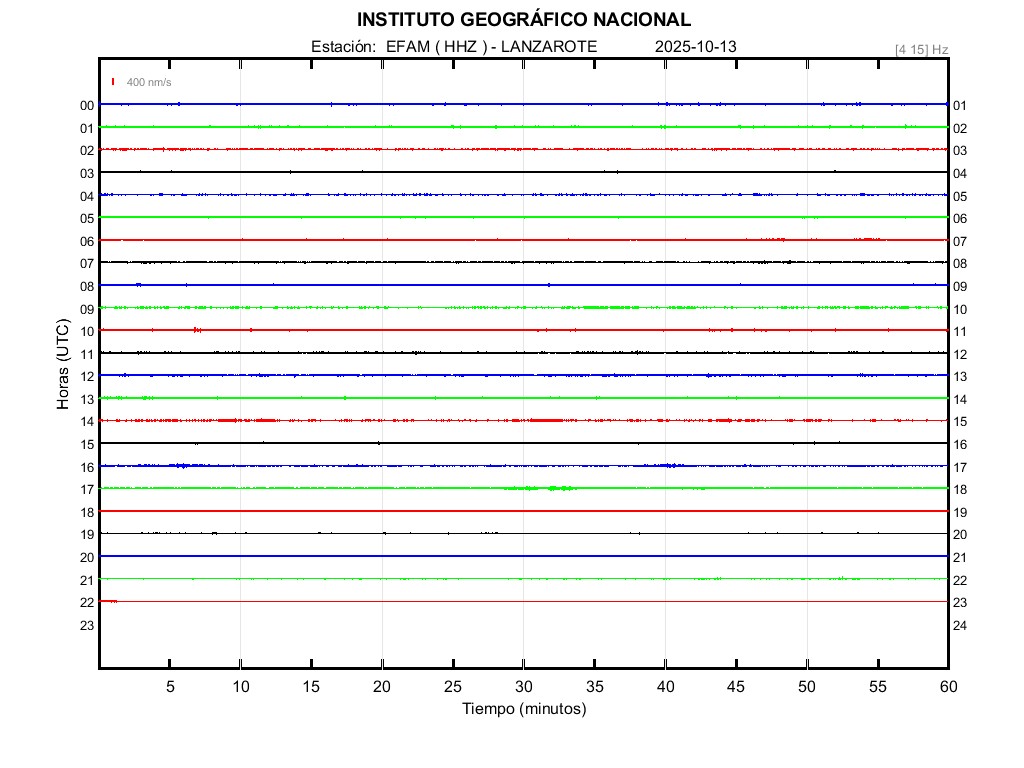Click the 30 minute tick label on the time axis

point(523,686)
